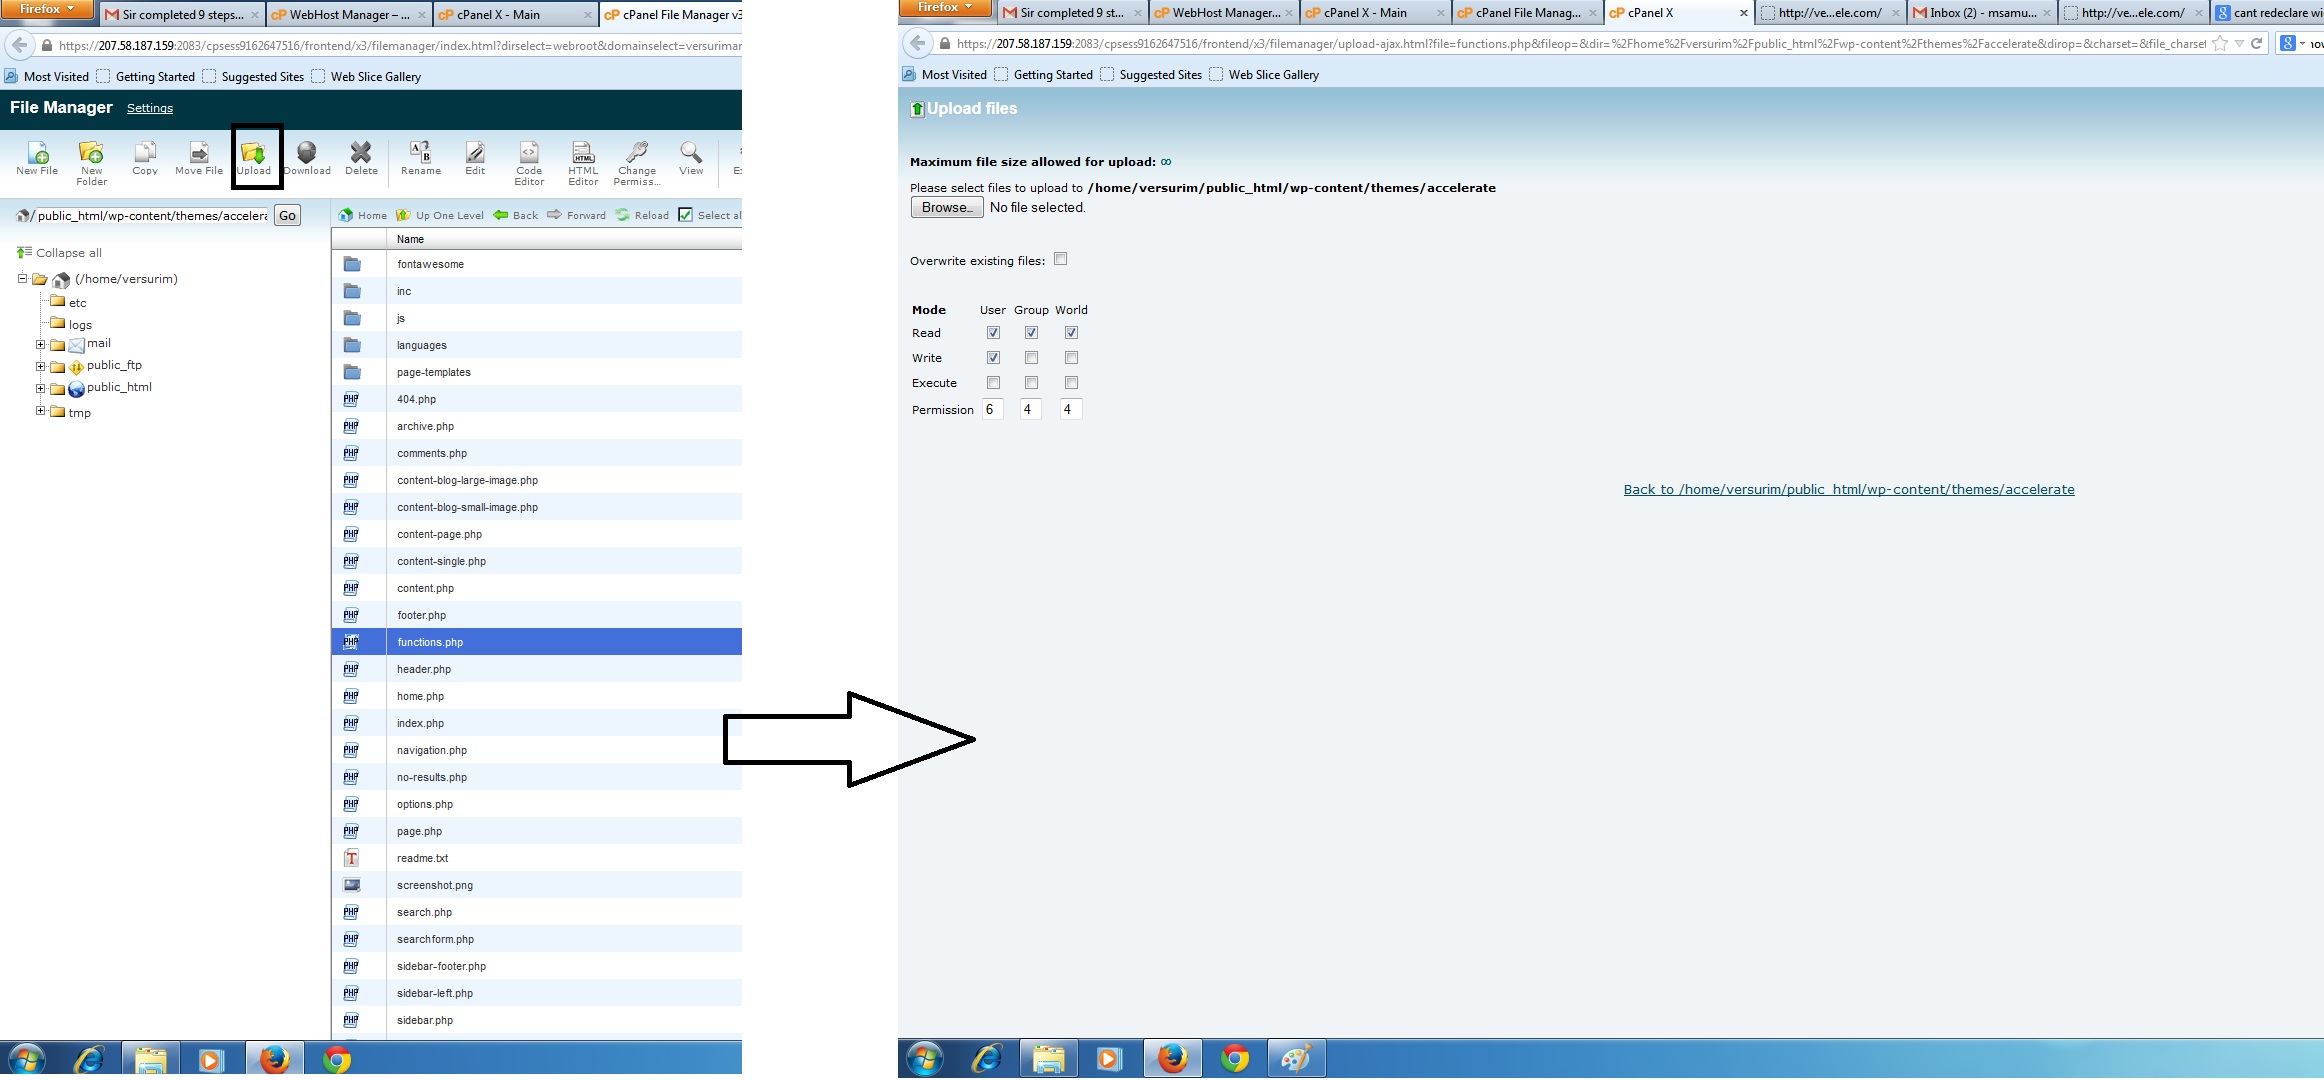
Task: Click the Download toolbar icon
Action: point(307,155)
